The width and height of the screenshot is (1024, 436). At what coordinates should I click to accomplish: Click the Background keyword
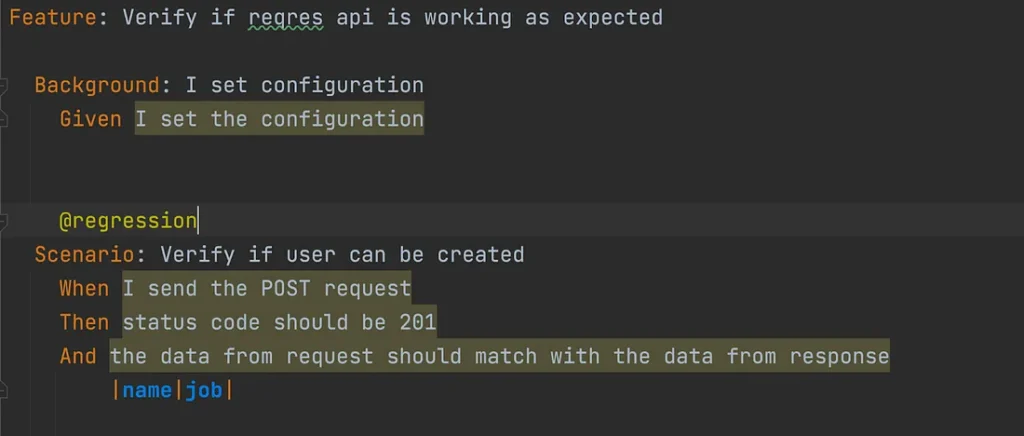point(97,85)
